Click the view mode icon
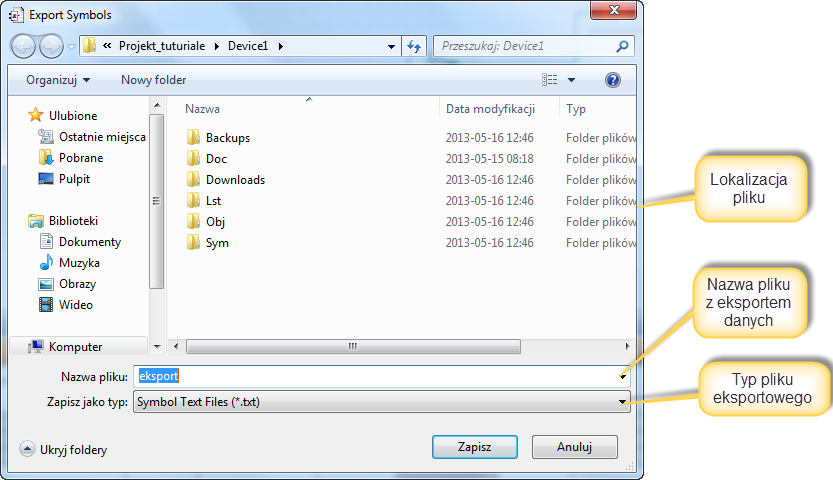 click(550, 80)
